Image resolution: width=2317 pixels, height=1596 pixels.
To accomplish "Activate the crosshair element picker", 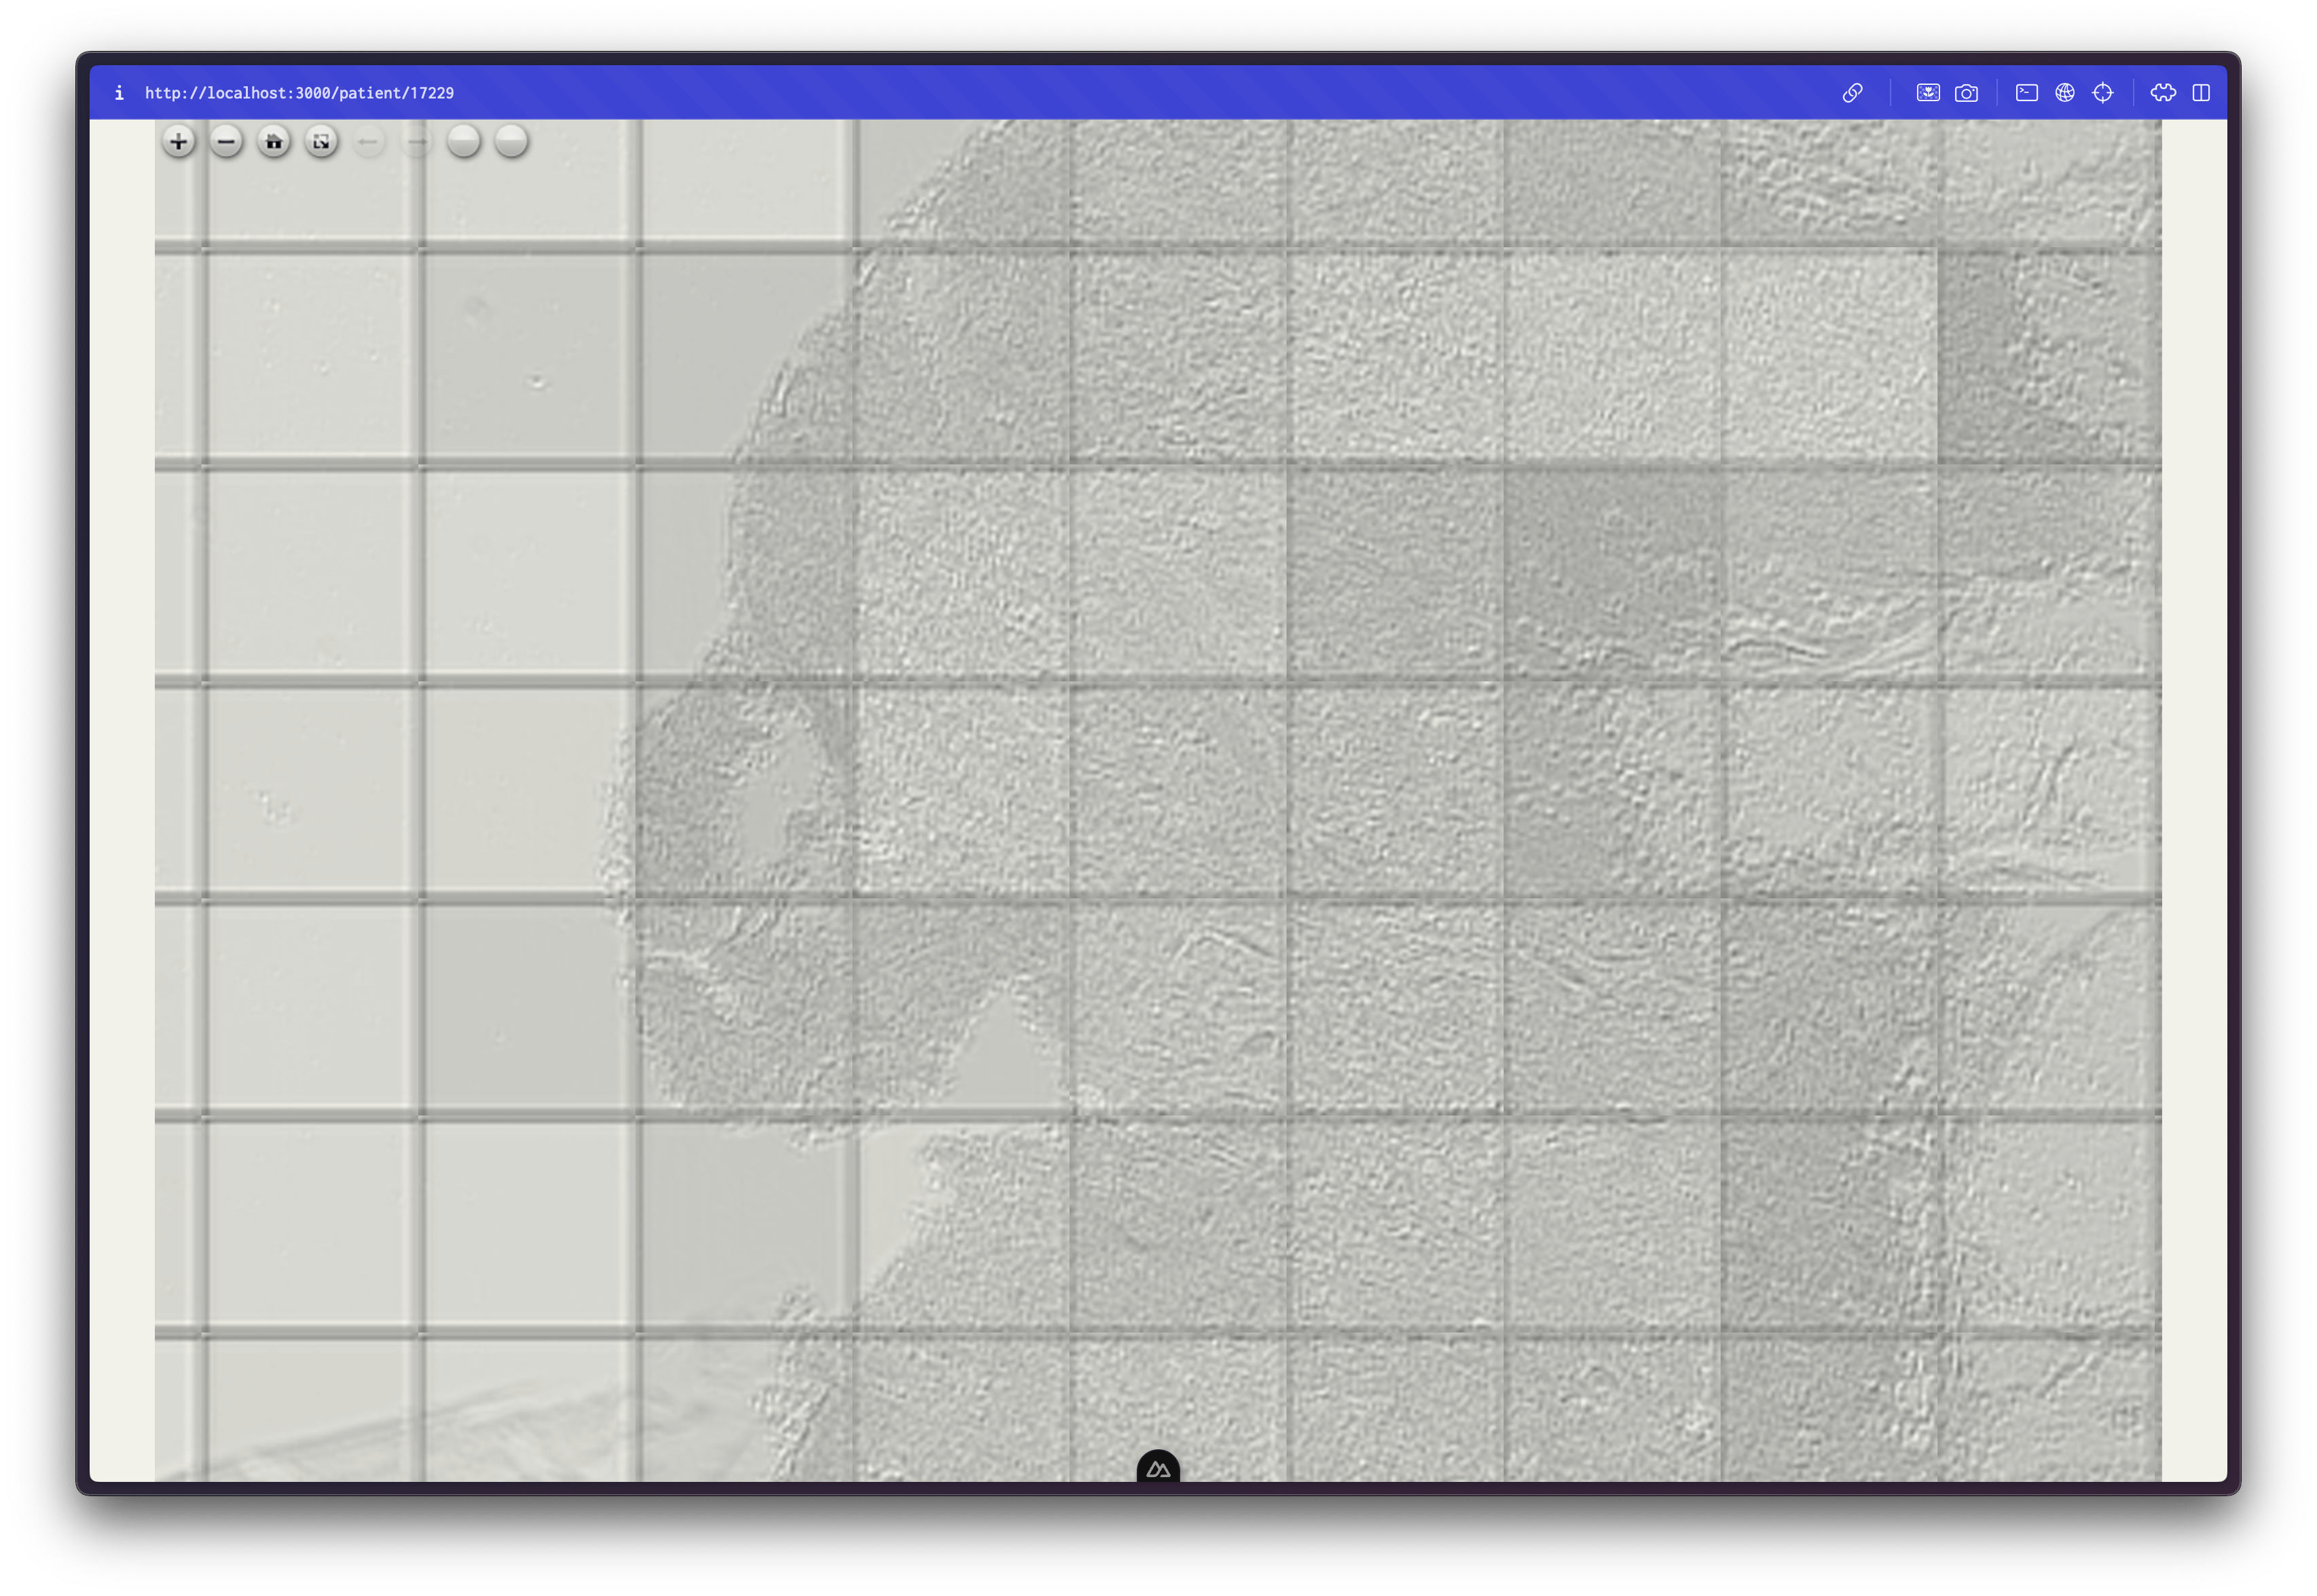I will click(2103, 93).
